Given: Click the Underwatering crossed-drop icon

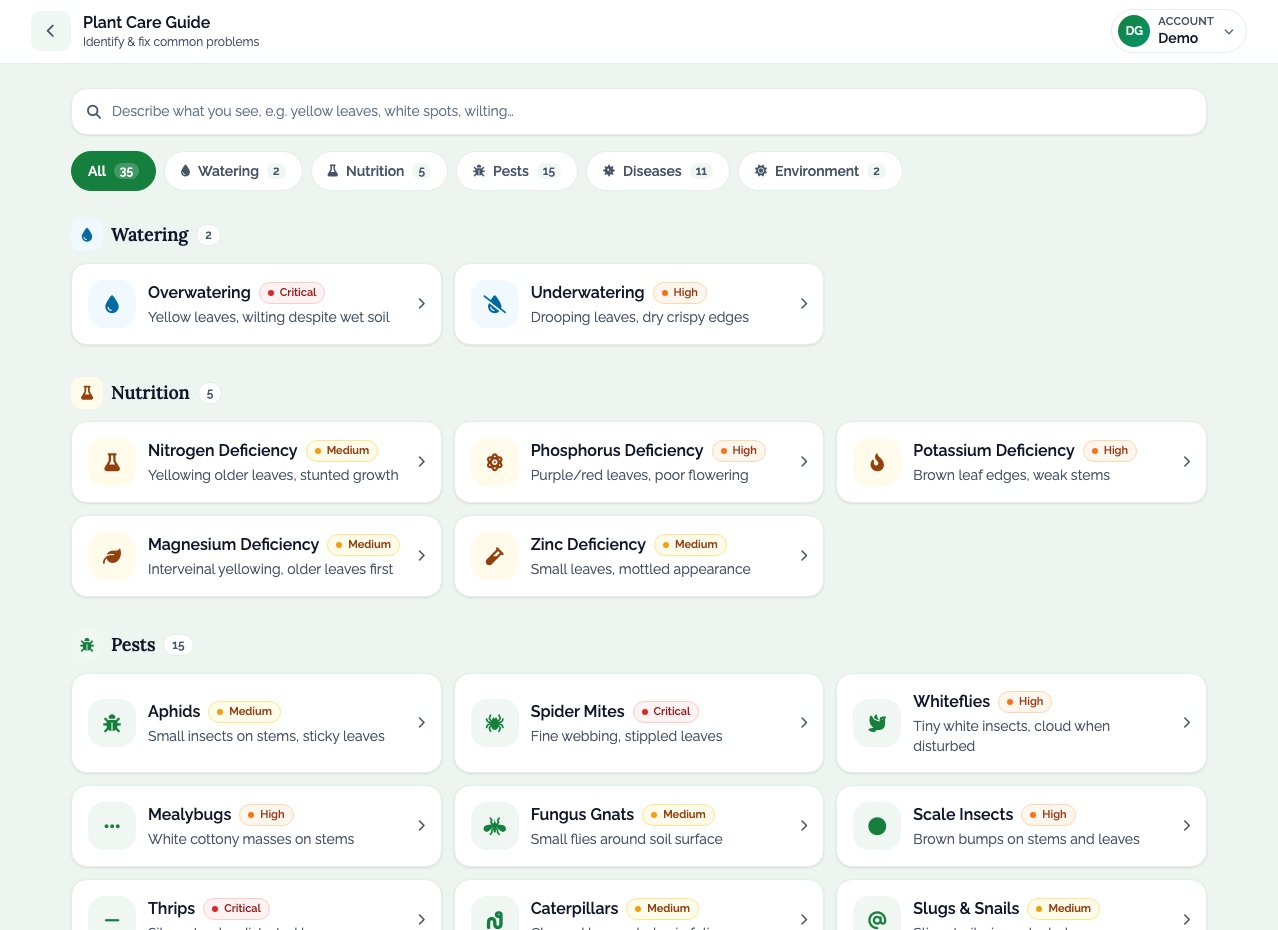Looking at the screenshot, I should (495, 304).
